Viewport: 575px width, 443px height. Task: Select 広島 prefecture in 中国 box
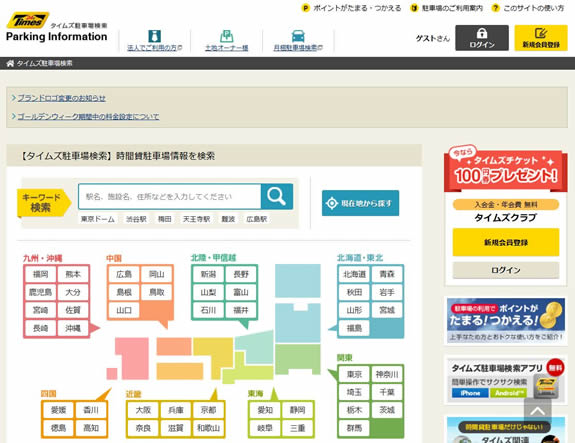[124, 274]
